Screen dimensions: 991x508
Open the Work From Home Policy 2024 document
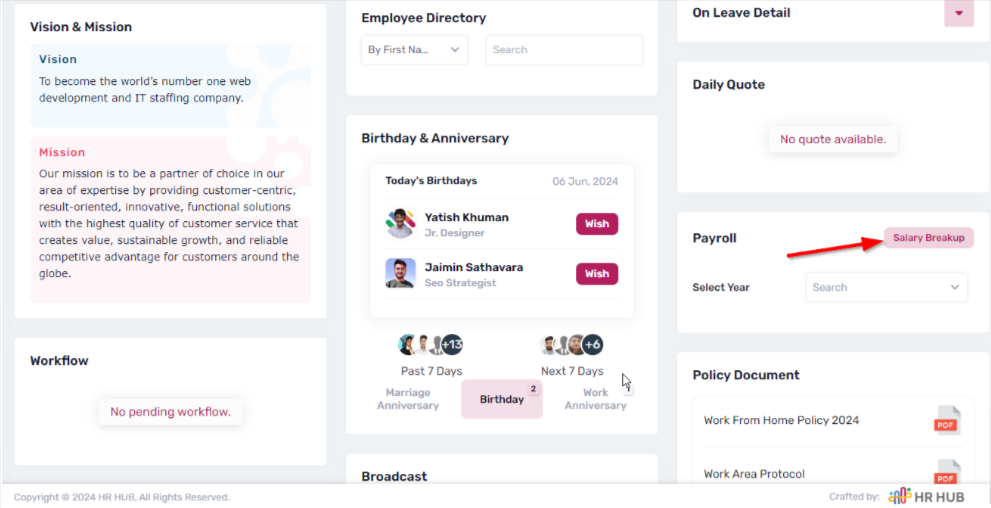click(x=781, y=421)
